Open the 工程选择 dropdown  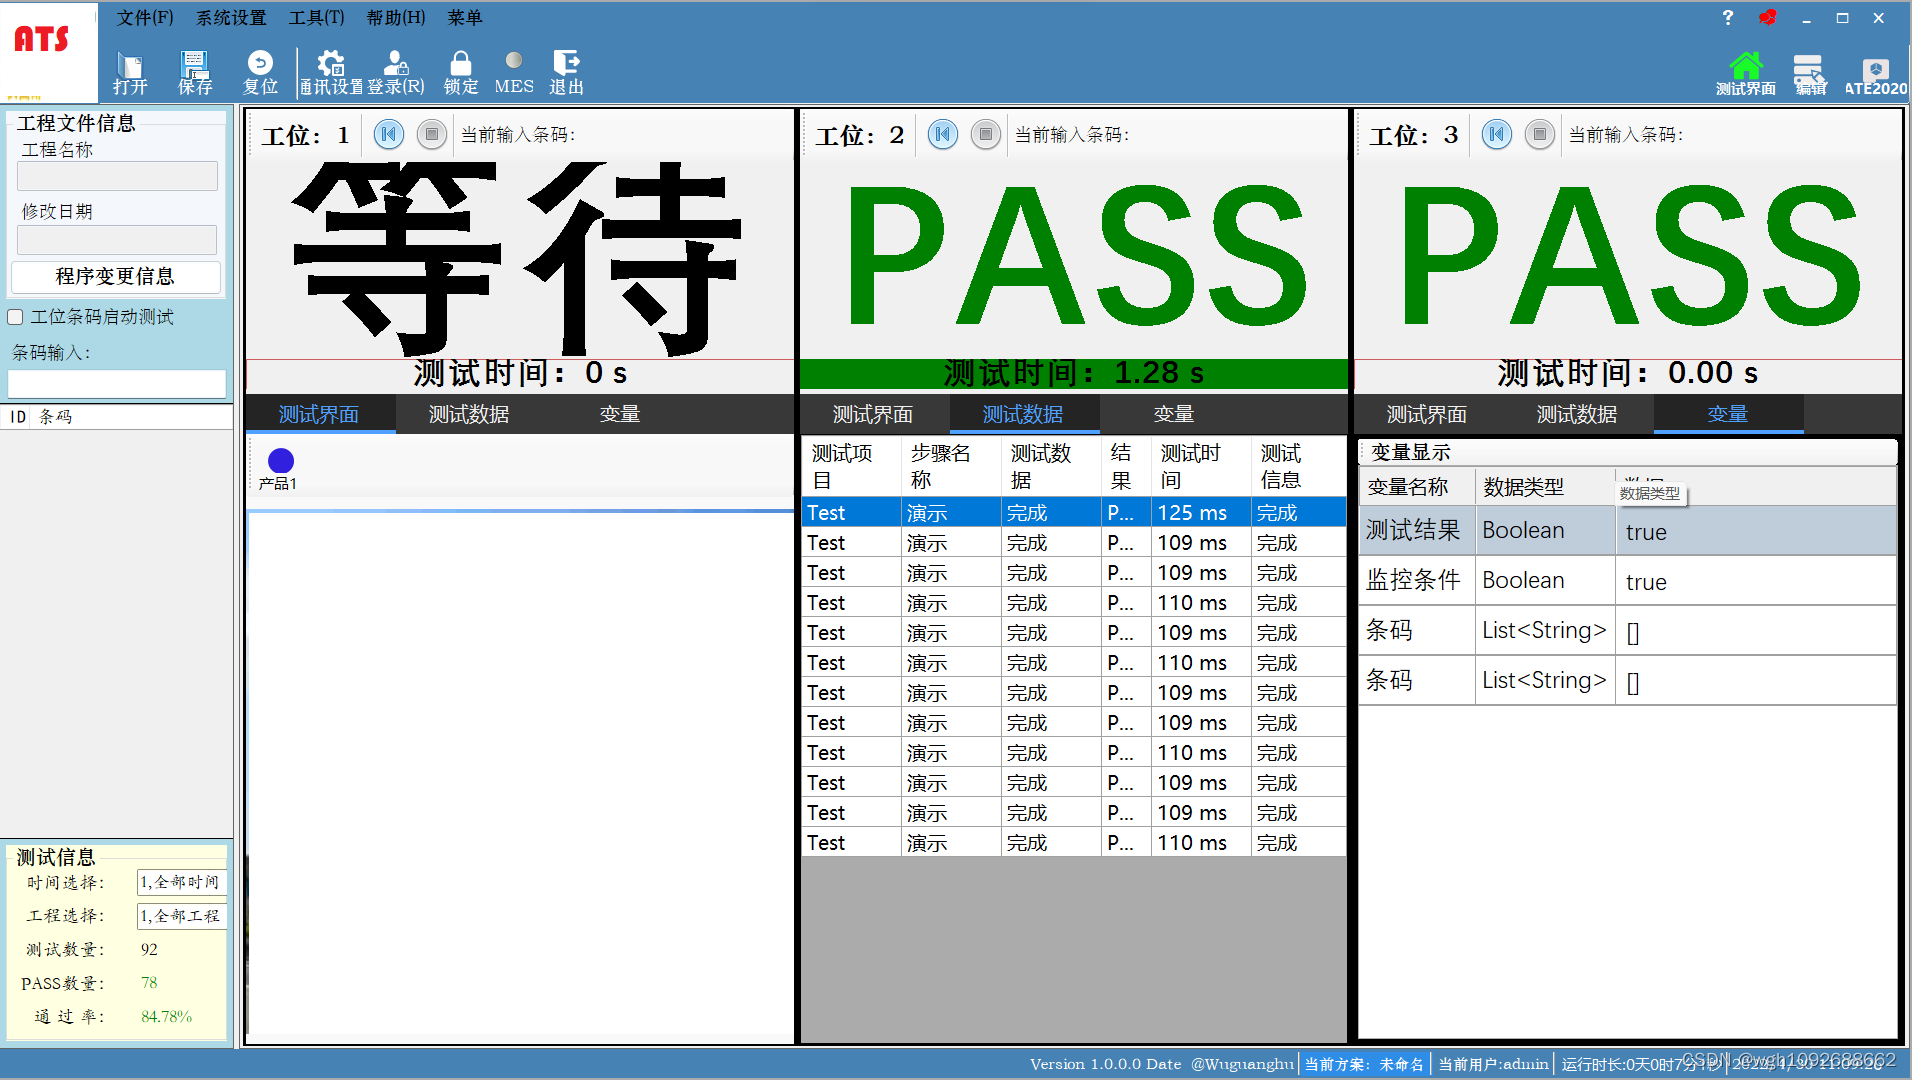[x=181, y=915]
